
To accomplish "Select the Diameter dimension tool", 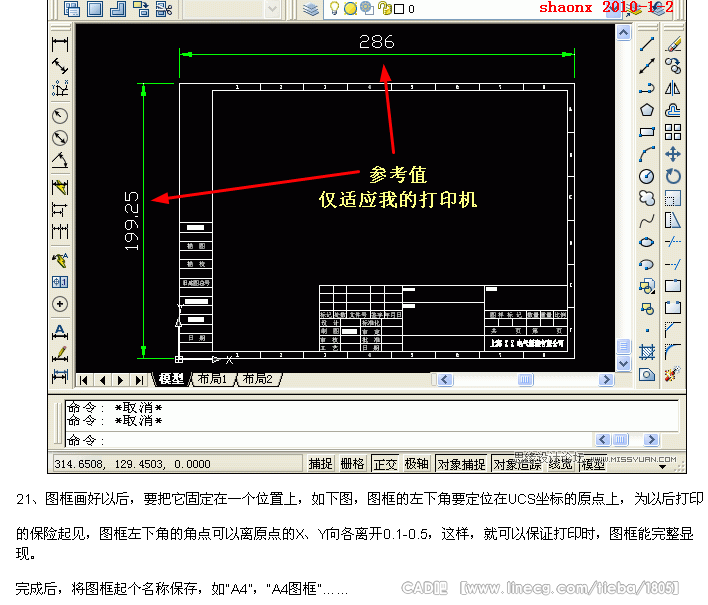I will (x=60, y=138).
